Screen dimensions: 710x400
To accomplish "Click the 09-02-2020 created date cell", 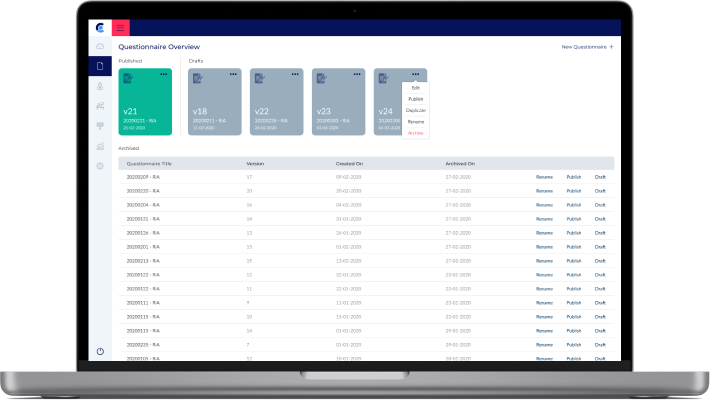I will point(348,177).
